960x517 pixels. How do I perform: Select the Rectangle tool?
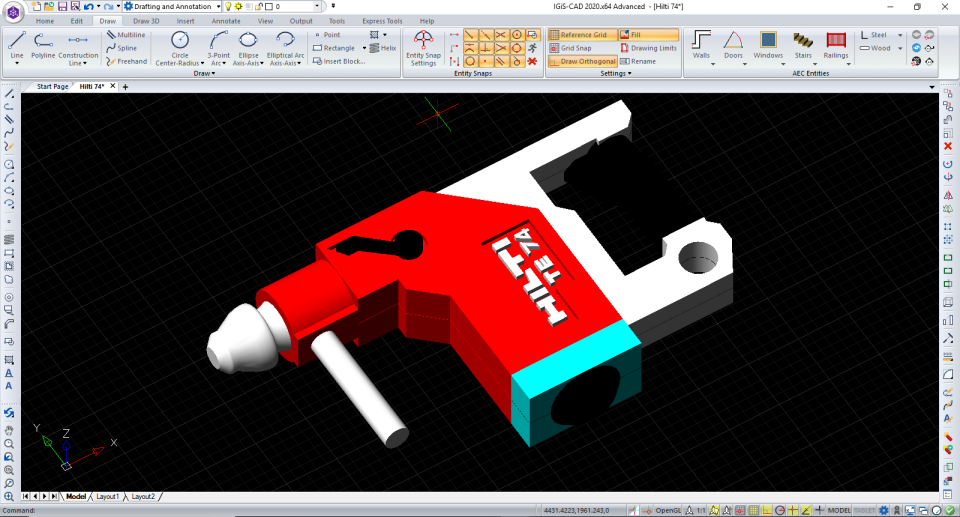coord(334,48)
